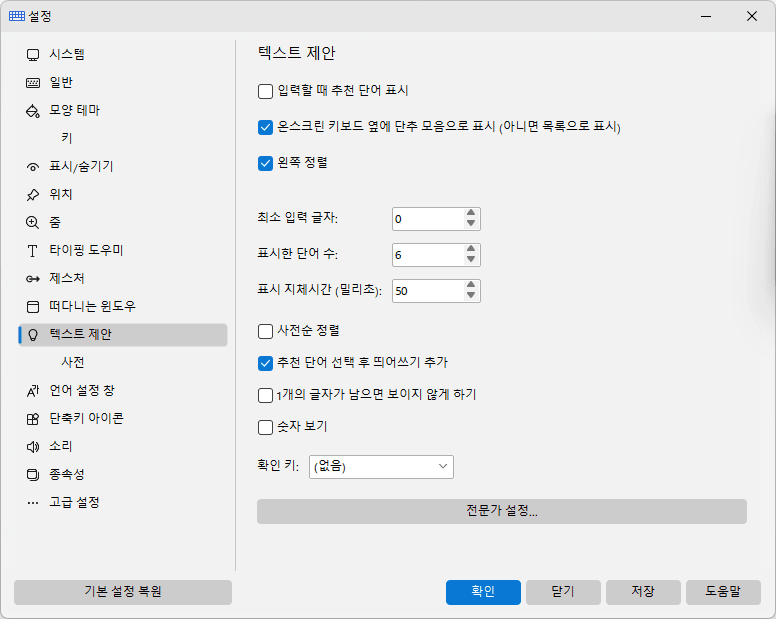
Task: Select 모양 테마 in the sidebar
Action: [123, 111]
